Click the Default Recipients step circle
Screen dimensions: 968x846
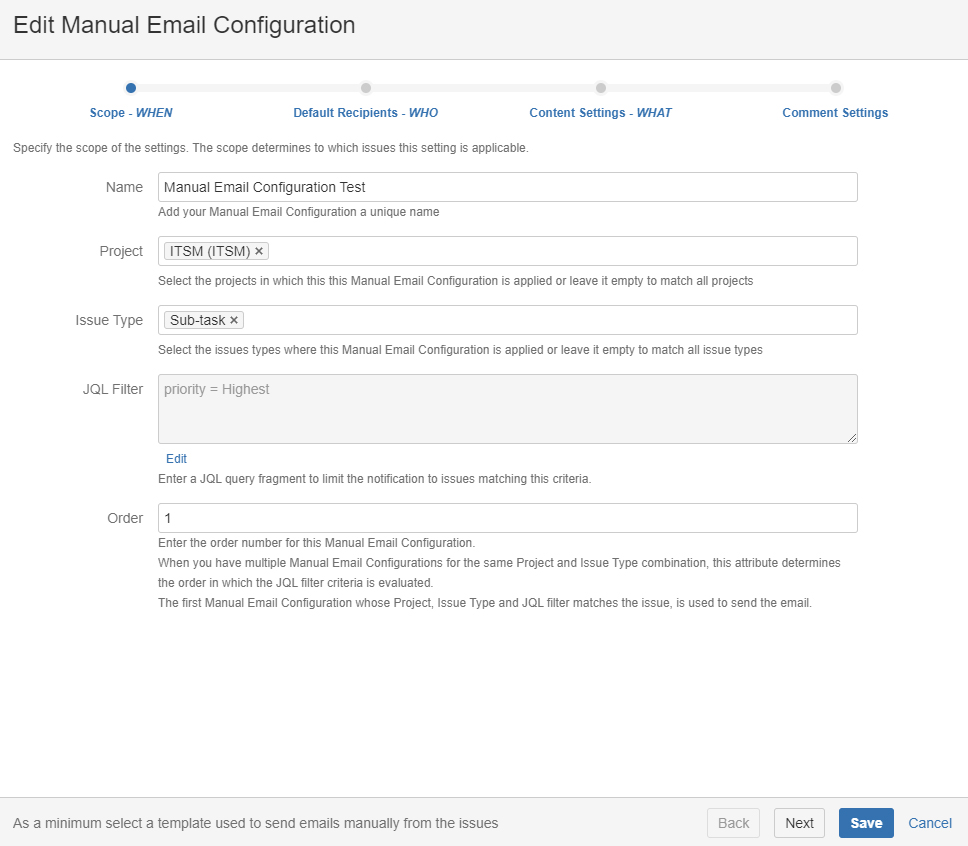[366, 88]
